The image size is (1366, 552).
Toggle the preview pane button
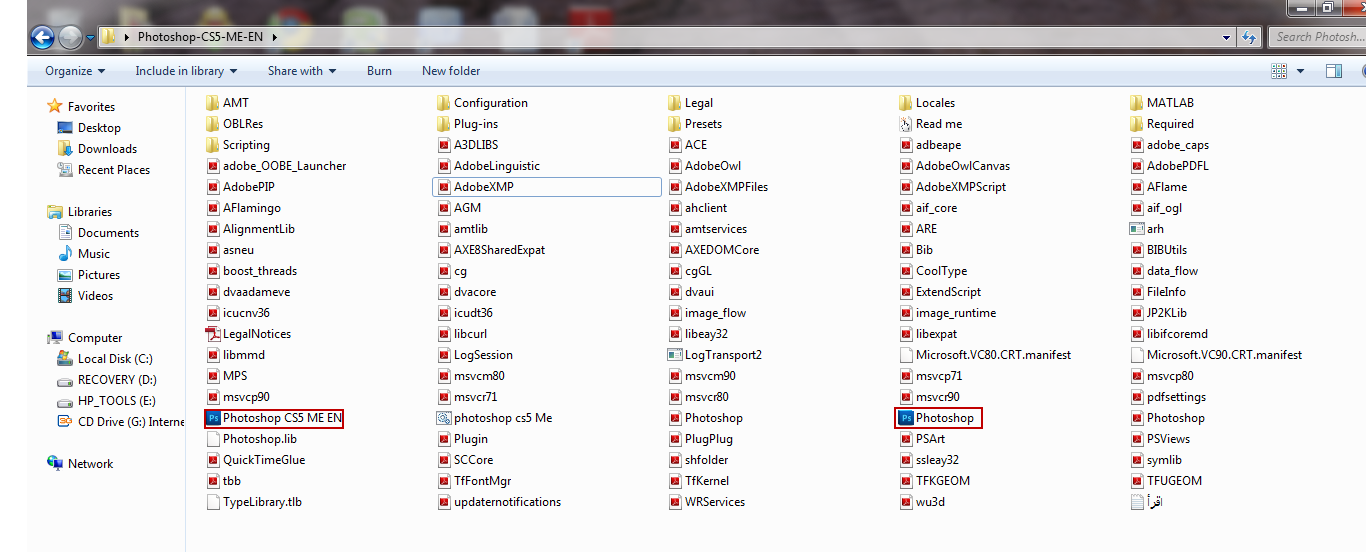[1333, 71]
